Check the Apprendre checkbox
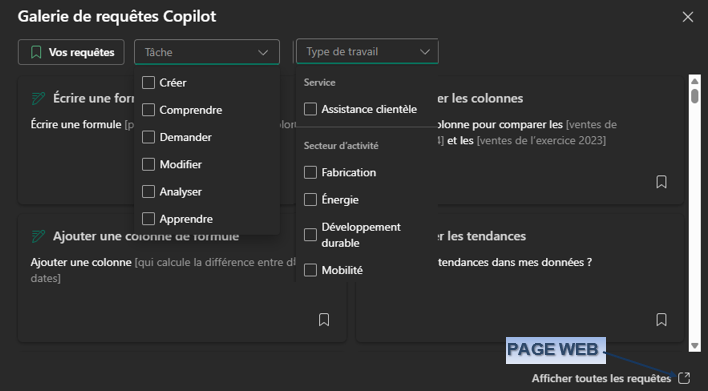This screenshot has height=391, width=708. coord(148,219)
